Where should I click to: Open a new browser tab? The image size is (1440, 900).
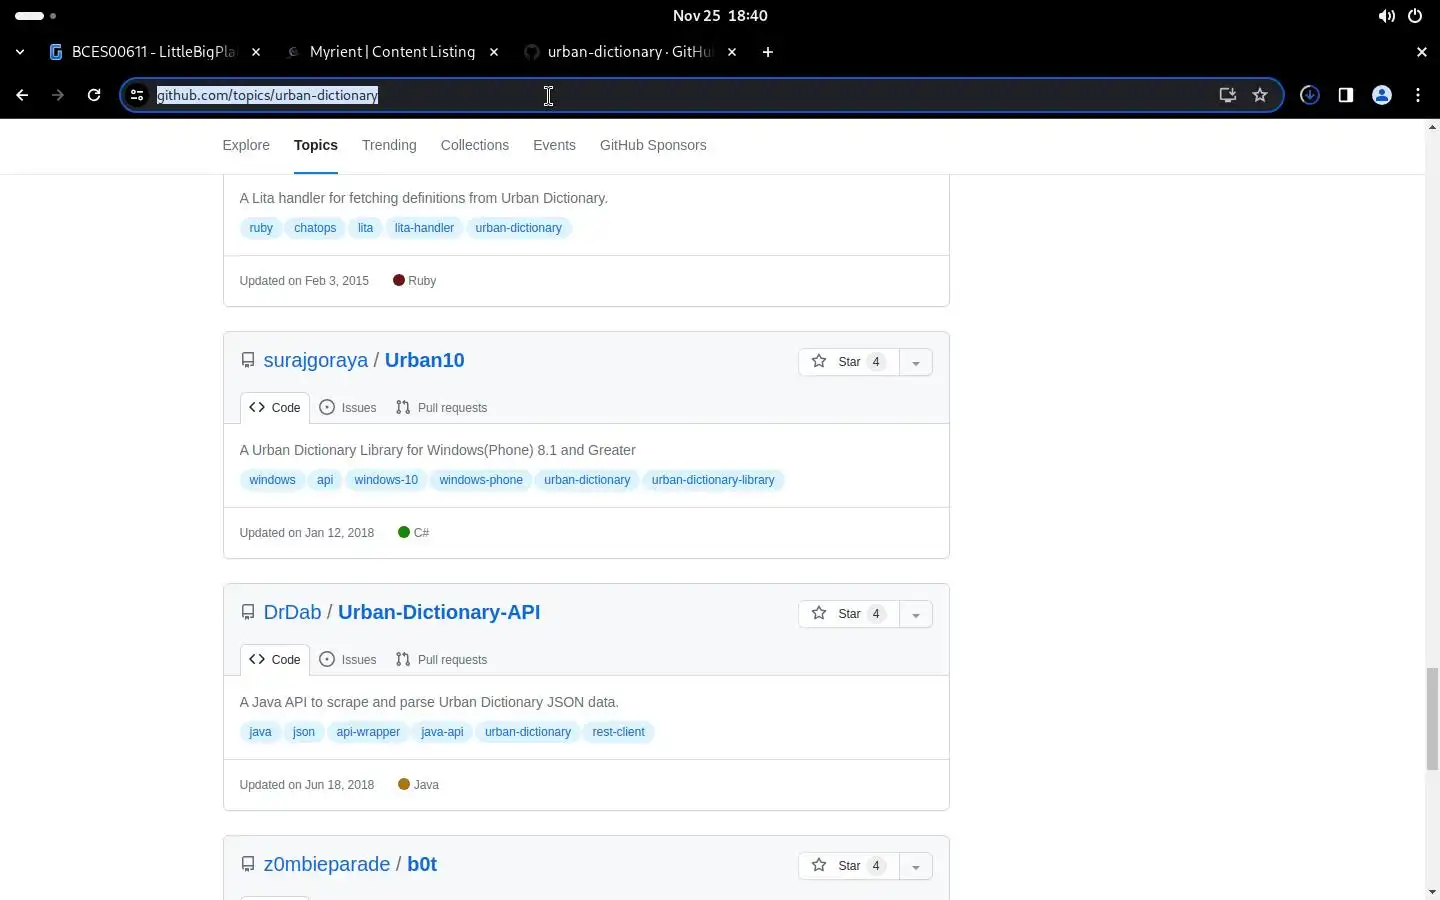[x=768, y=52]
